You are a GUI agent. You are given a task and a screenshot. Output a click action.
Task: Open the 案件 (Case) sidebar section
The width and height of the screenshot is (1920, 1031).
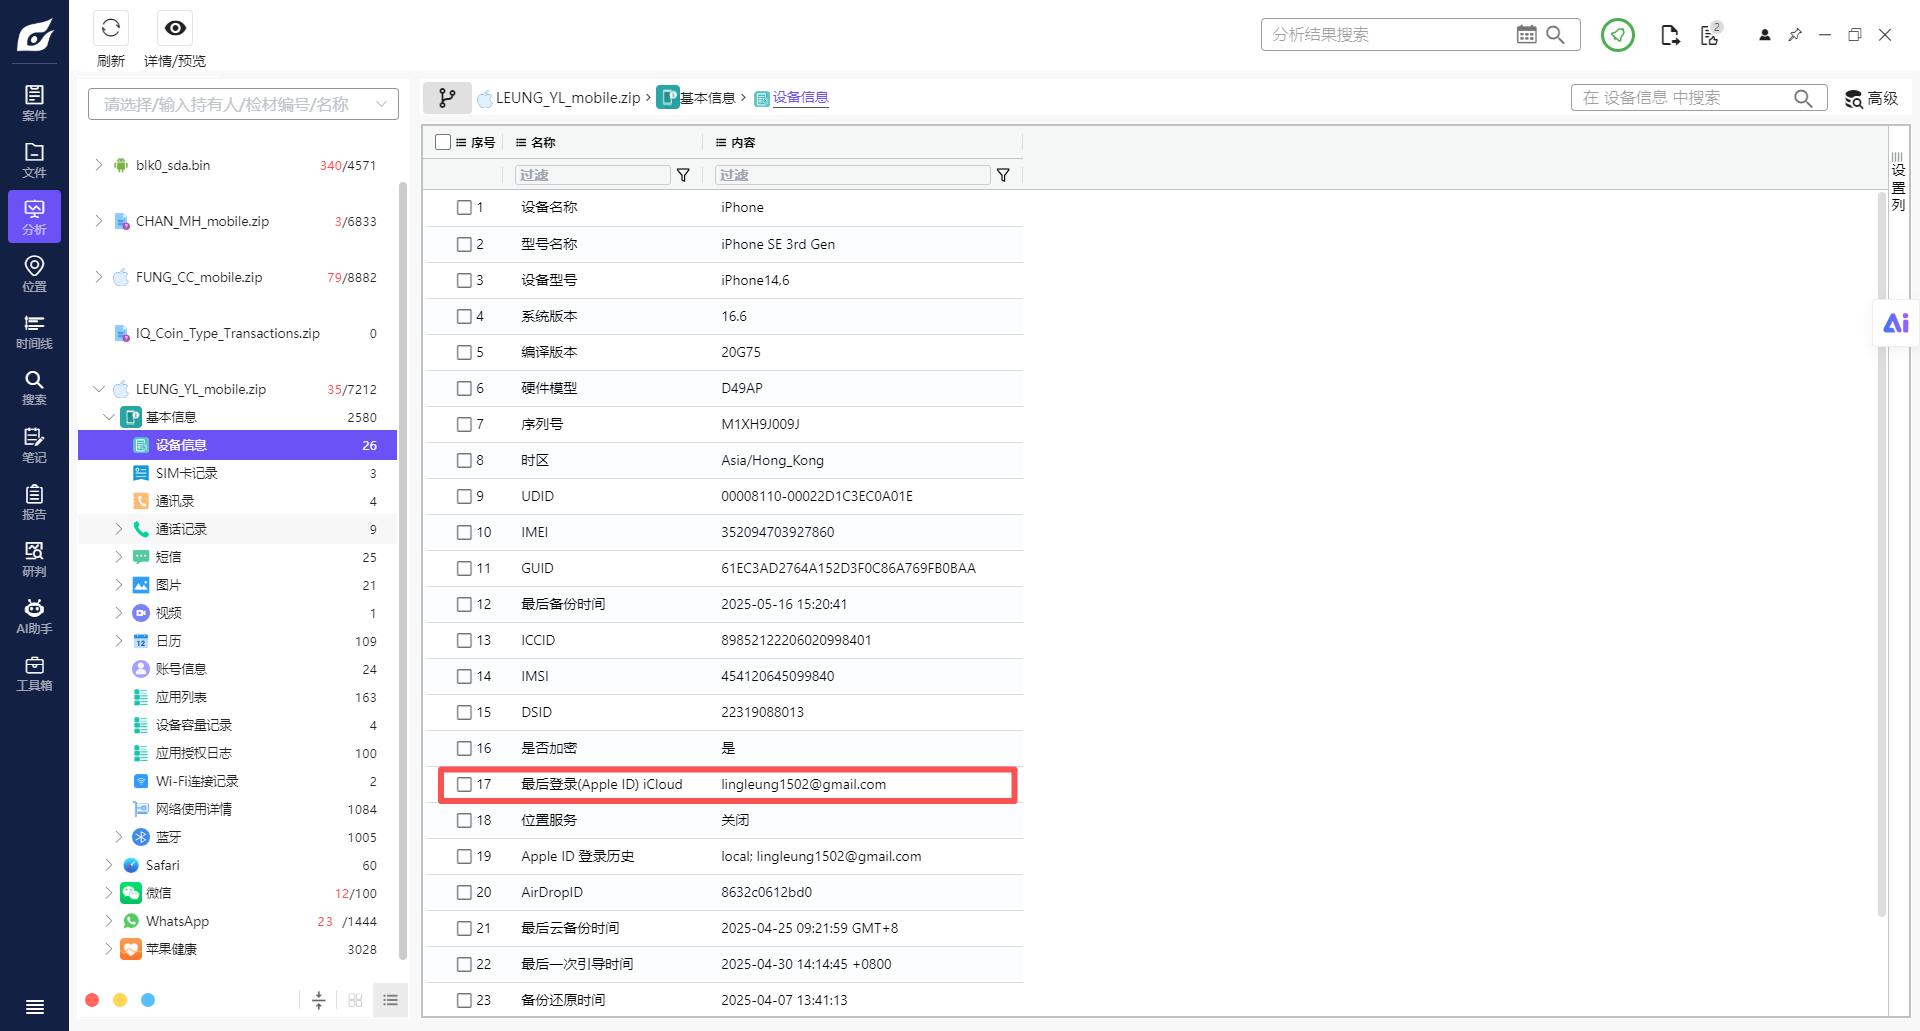[34, 103]
